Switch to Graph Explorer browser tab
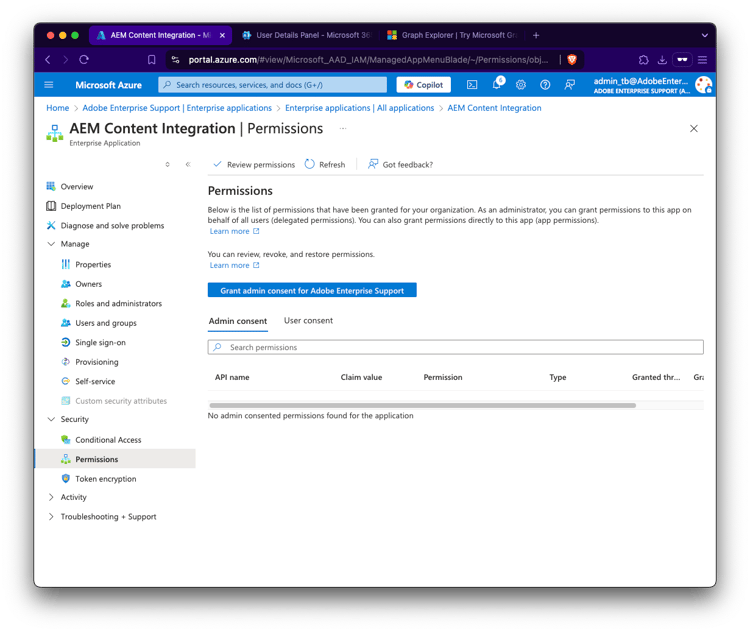 452,35
